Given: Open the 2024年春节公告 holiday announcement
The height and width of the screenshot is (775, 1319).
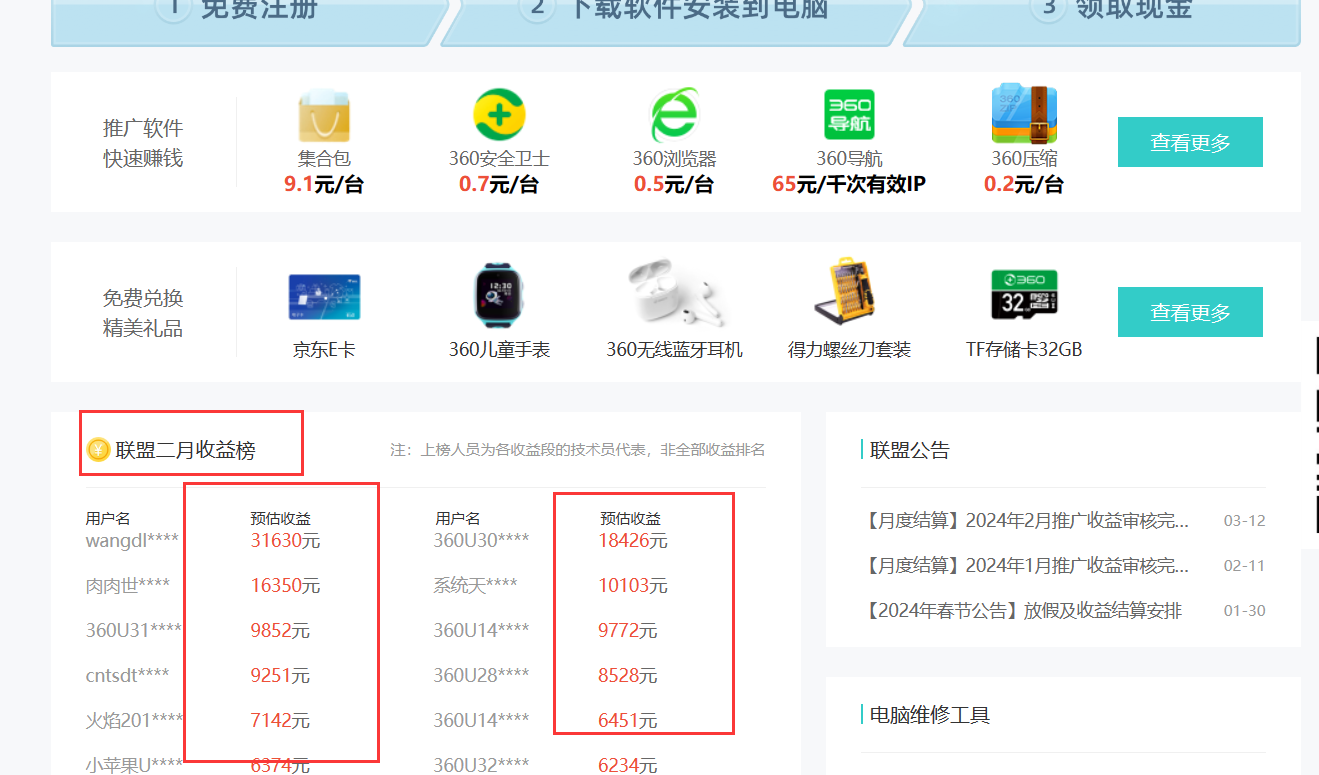Looking at the screenshot, I should [x=1021, y=611].
